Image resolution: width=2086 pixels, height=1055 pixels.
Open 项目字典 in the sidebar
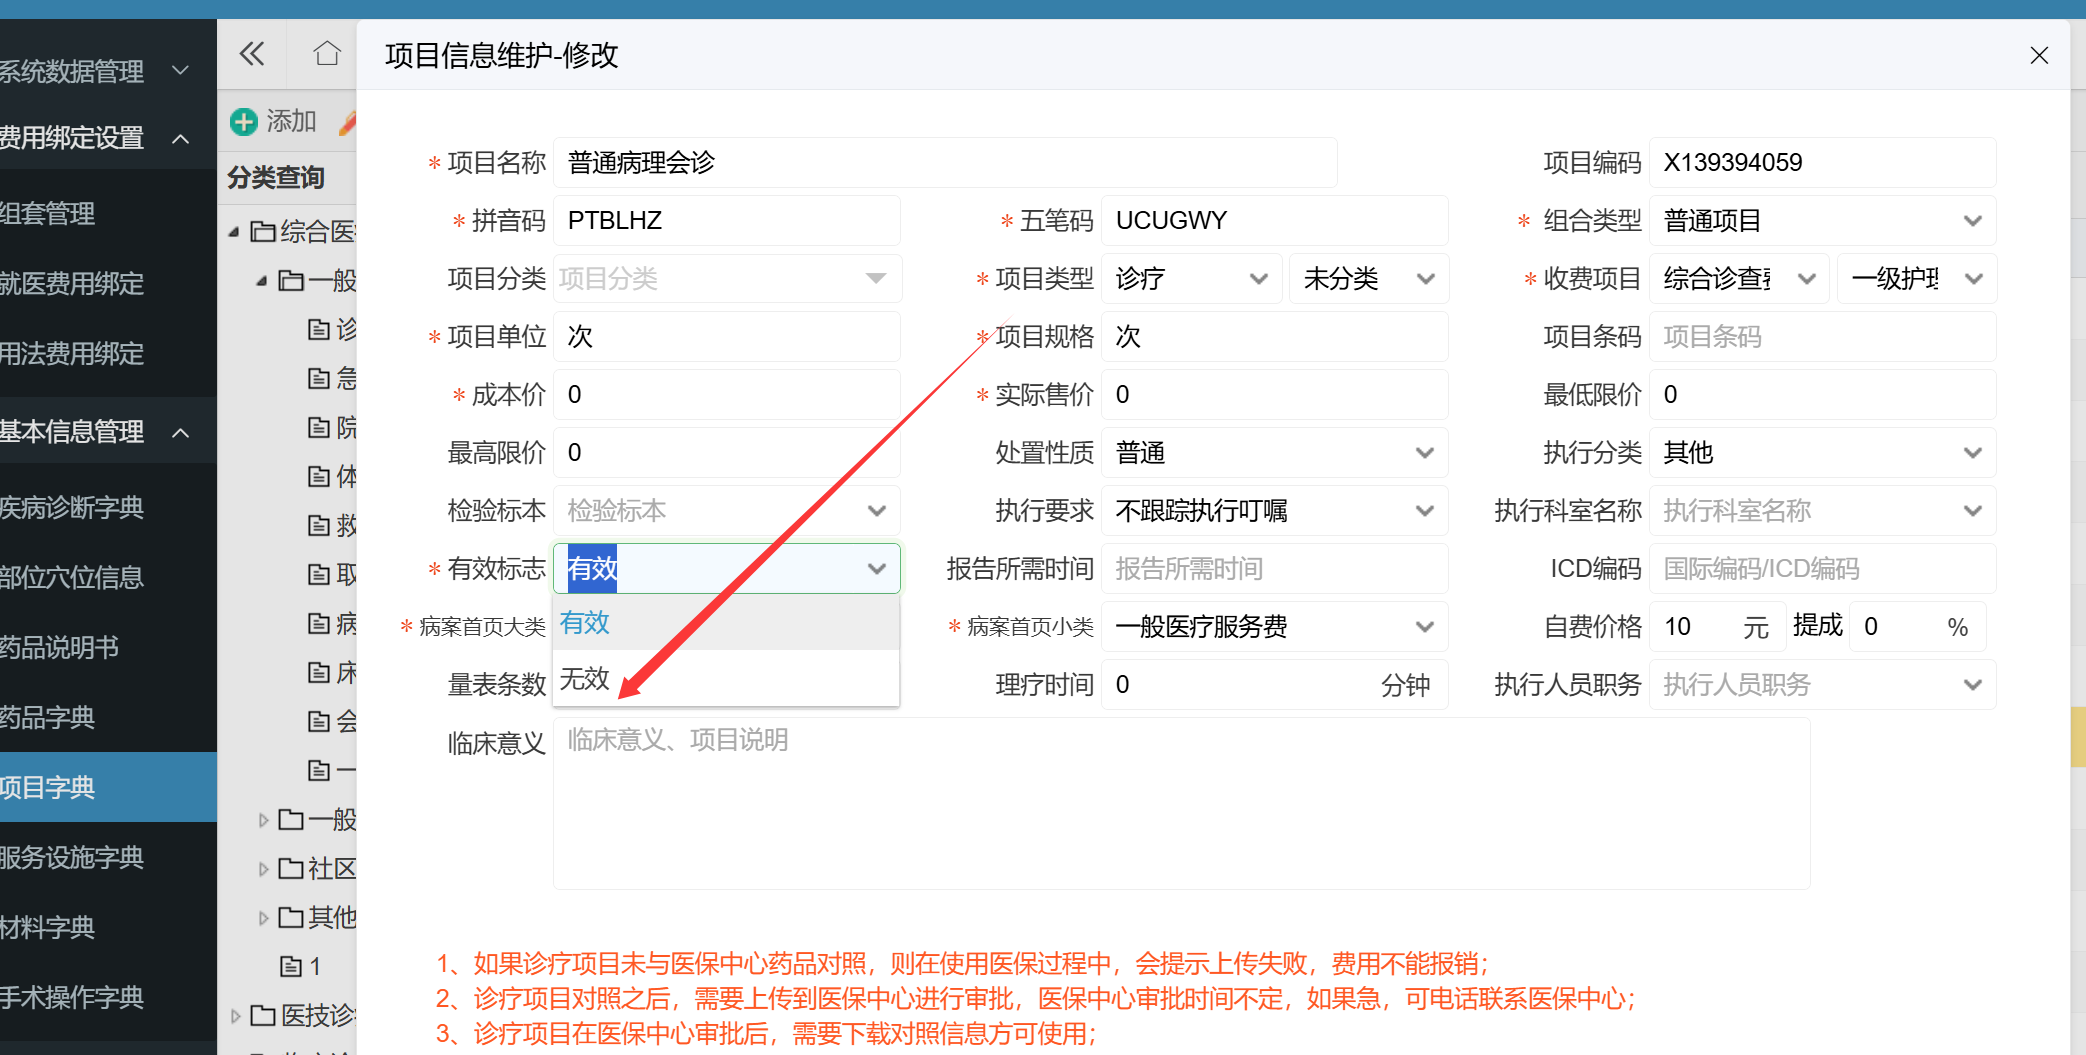pos(100,787)
